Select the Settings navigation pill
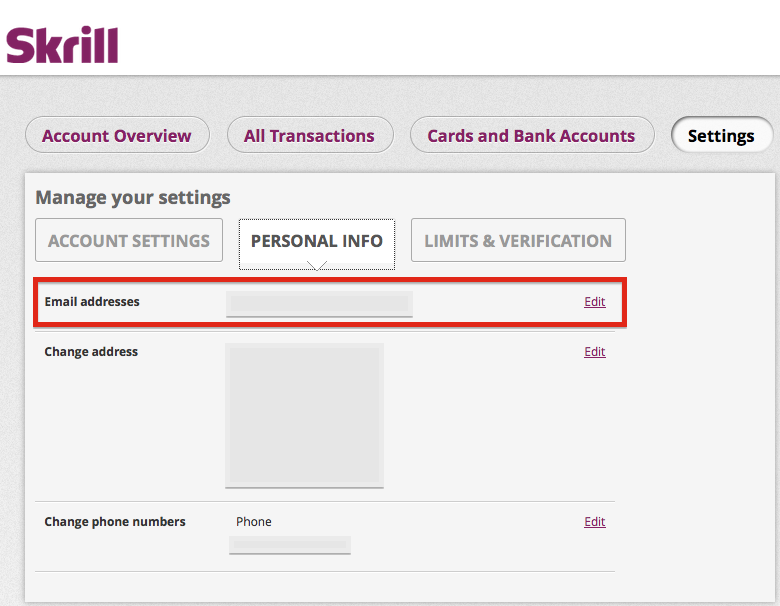 point(721,135)
